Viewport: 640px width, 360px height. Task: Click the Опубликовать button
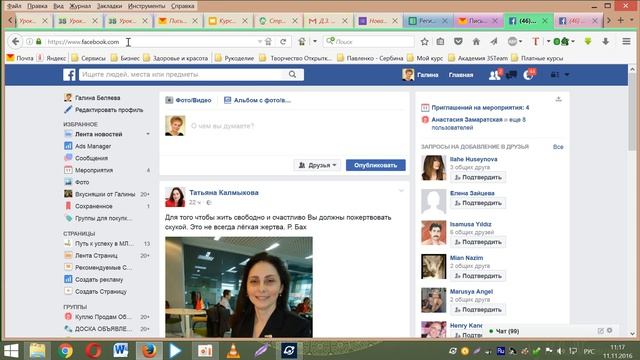tap(376, 165)
